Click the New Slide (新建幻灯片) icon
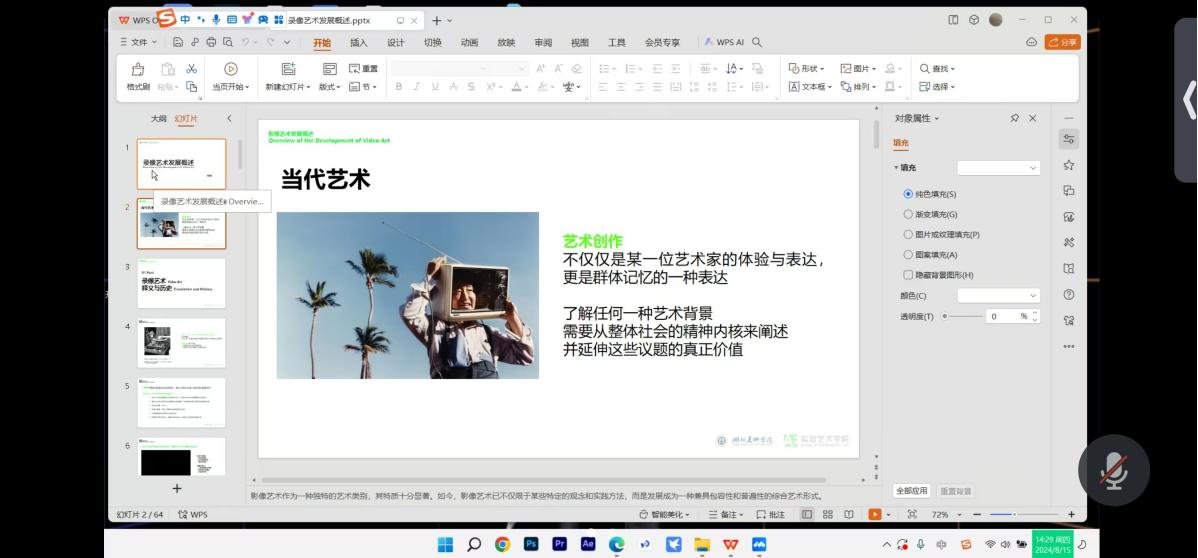This screenshot has width=1198, height=558. [288, 69]
